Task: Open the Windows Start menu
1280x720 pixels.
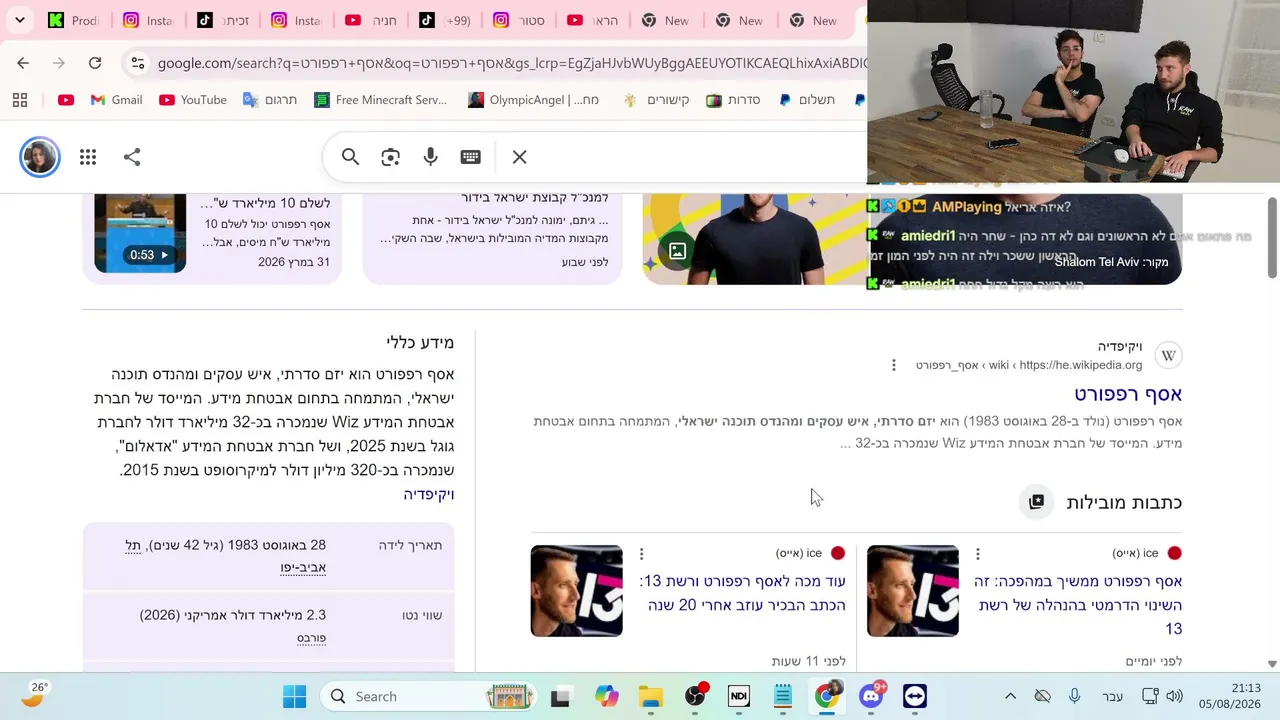Action: click(294, 697)
